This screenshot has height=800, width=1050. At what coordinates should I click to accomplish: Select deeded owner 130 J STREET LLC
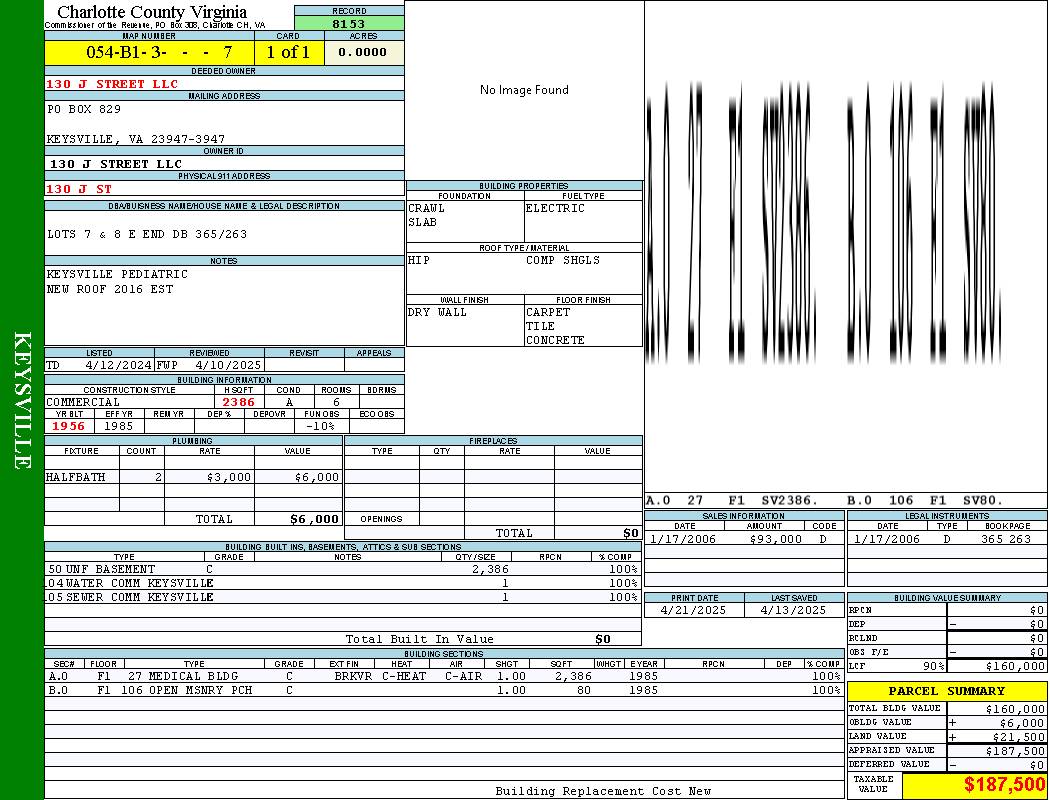(x=112, y=84)
